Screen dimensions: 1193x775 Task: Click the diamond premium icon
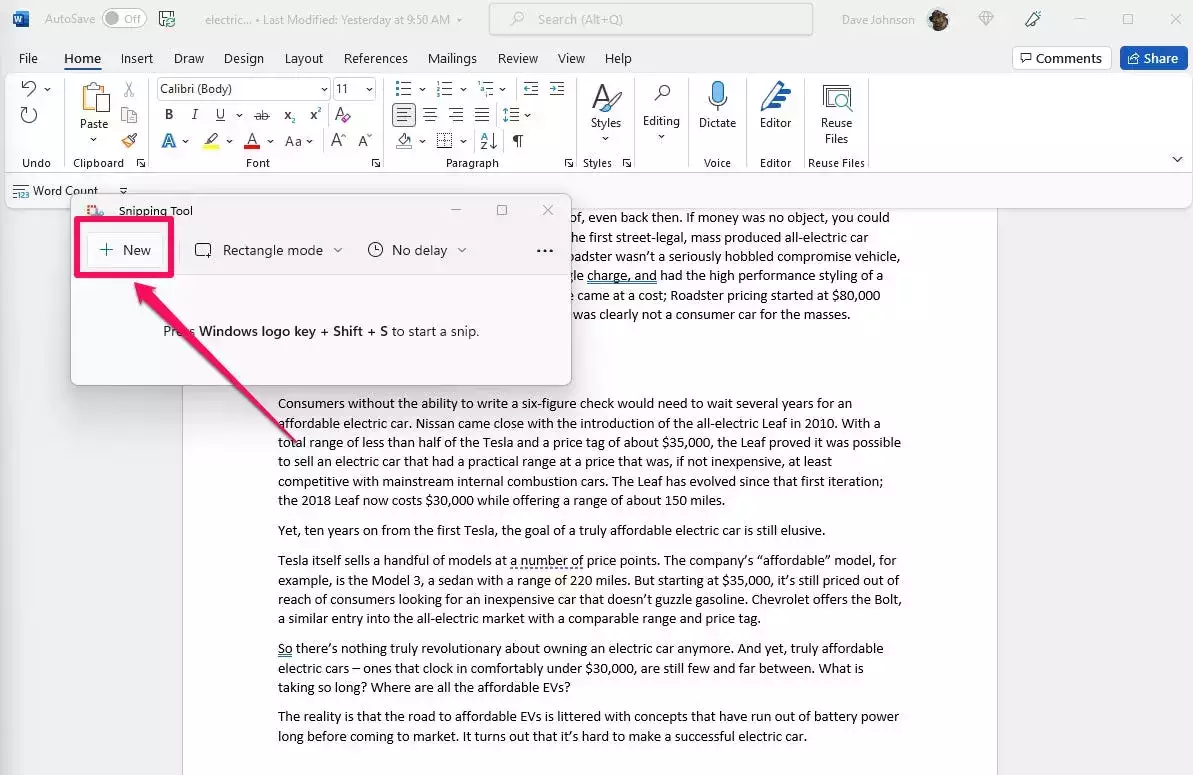click(x=986, y=19)
